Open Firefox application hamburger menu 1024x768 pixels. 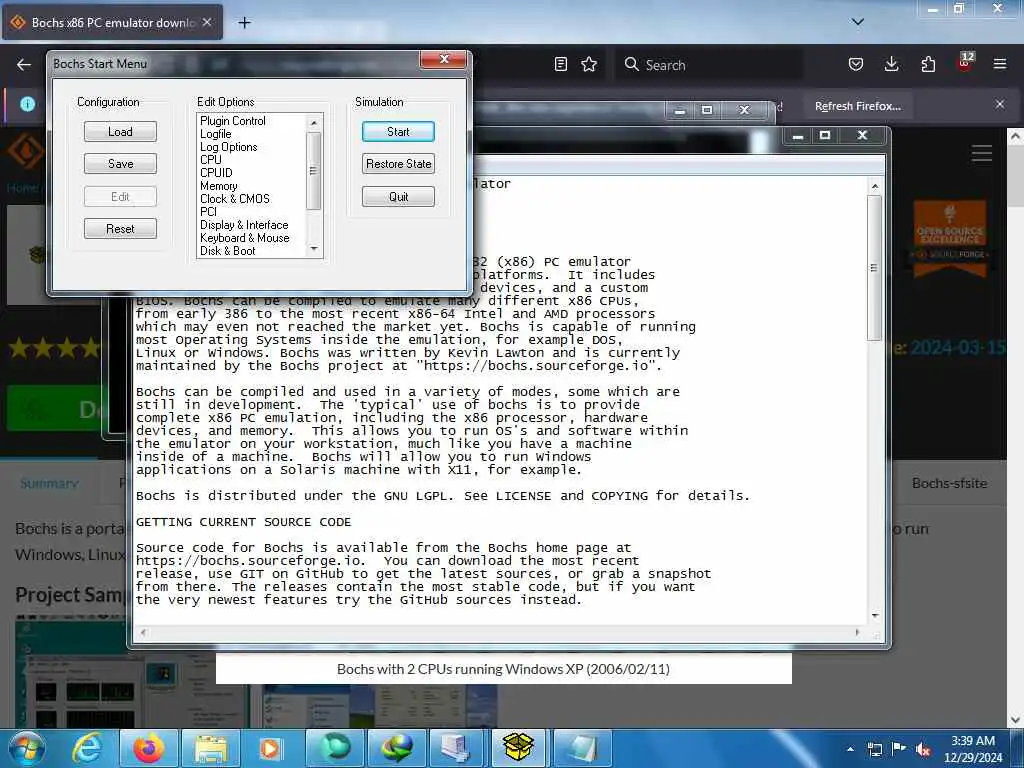pyautogui.click(x=1000, y=64)
